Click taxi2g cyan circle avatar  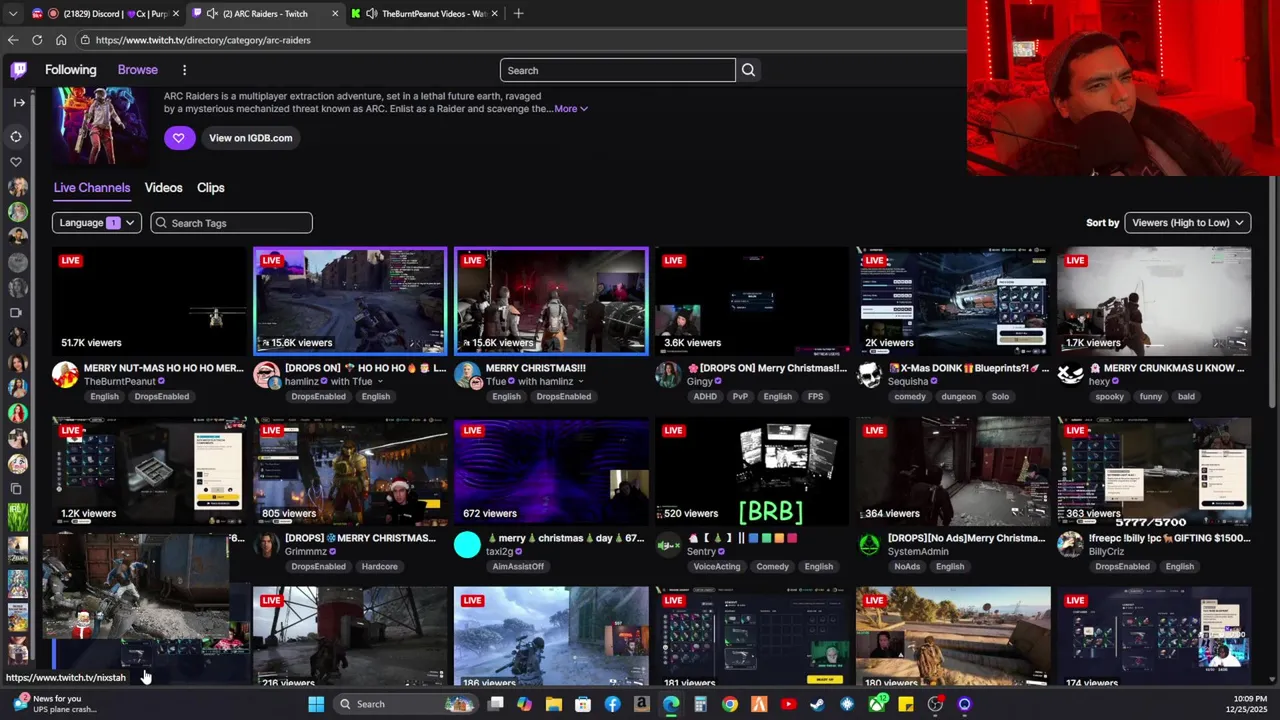pos(467,545)
